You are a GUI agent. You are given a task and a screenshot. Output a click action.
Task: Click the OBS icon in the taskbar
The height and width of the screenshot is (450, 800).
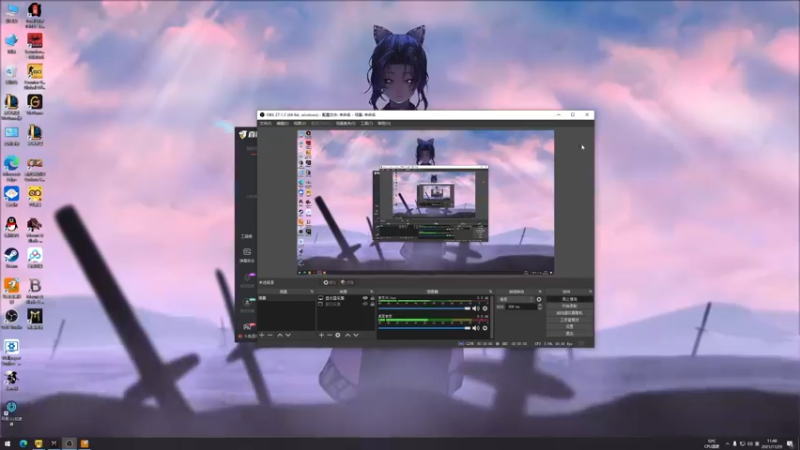(x=69, y=443)
